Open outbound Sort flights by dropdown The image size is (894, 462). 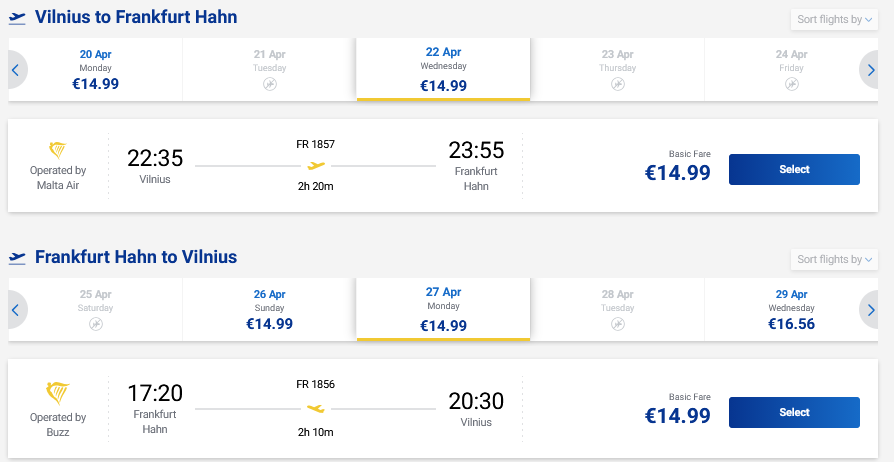click(x=836, y=19)
